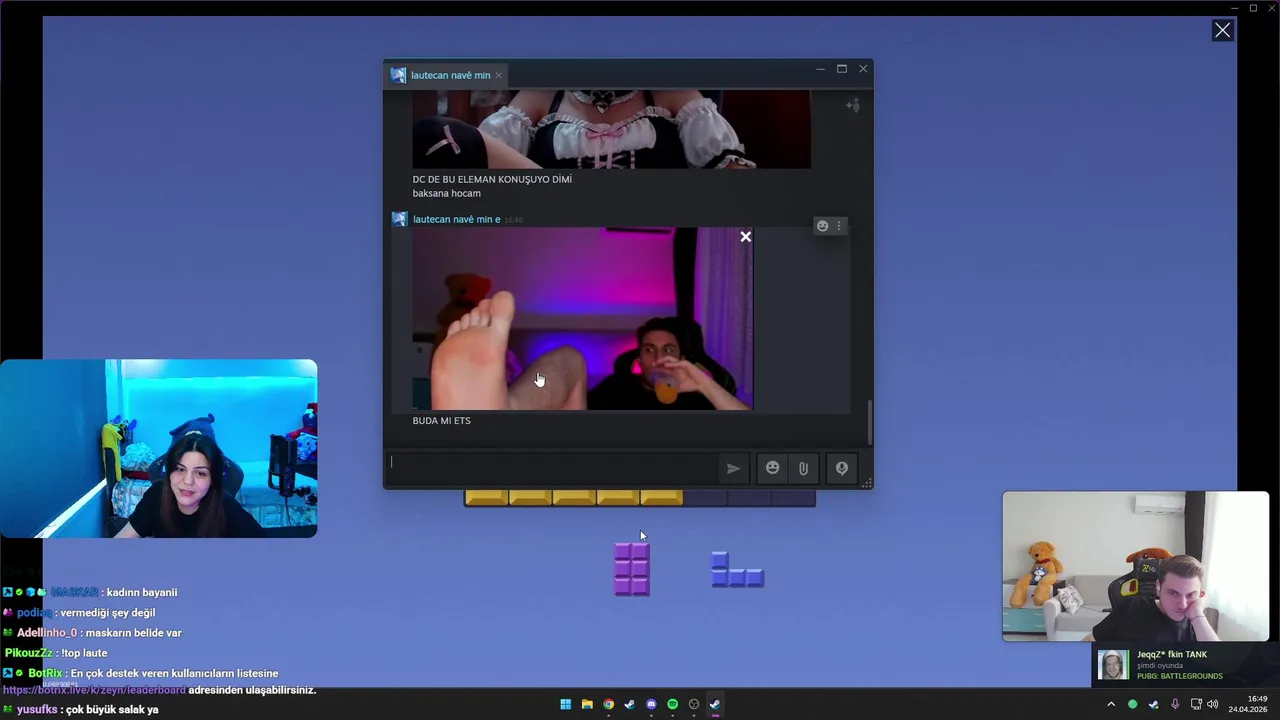Minimize the Steam chat window
The width and height of the screenshot is (1280, 720).
coord(820,69)
